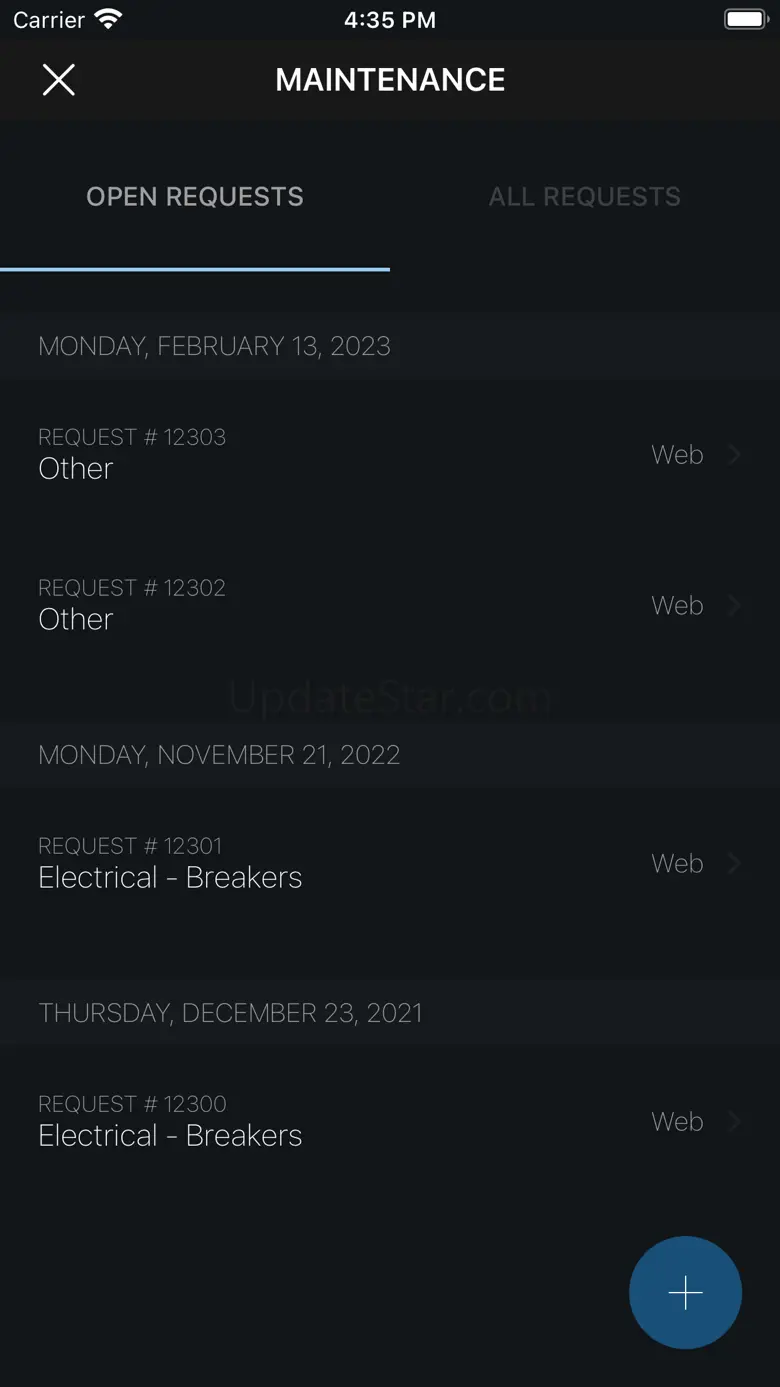Tap the Wi-Fi icon in status bar
The image size is (780, 1387).
(x=107, y=20)
